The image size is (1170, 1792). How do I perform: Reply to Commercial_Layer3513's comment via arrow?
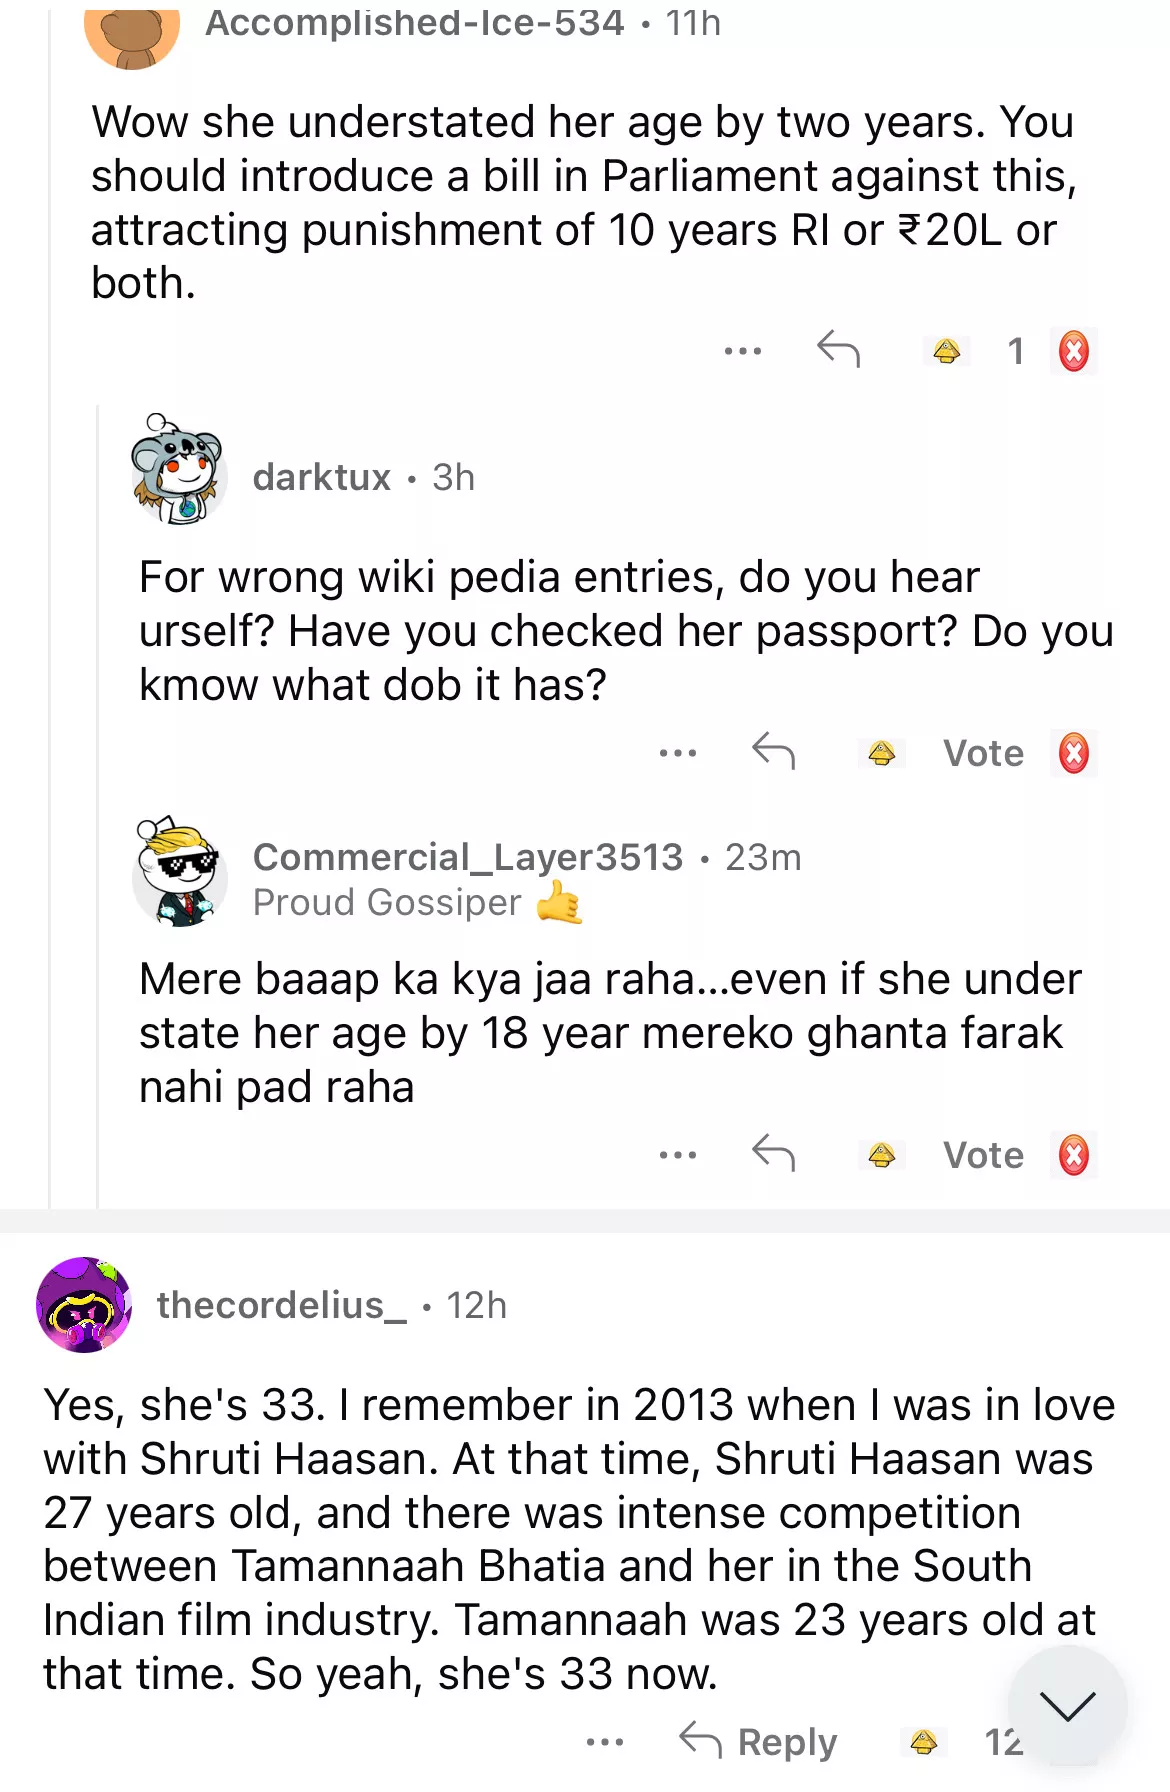pos(773,1153)
